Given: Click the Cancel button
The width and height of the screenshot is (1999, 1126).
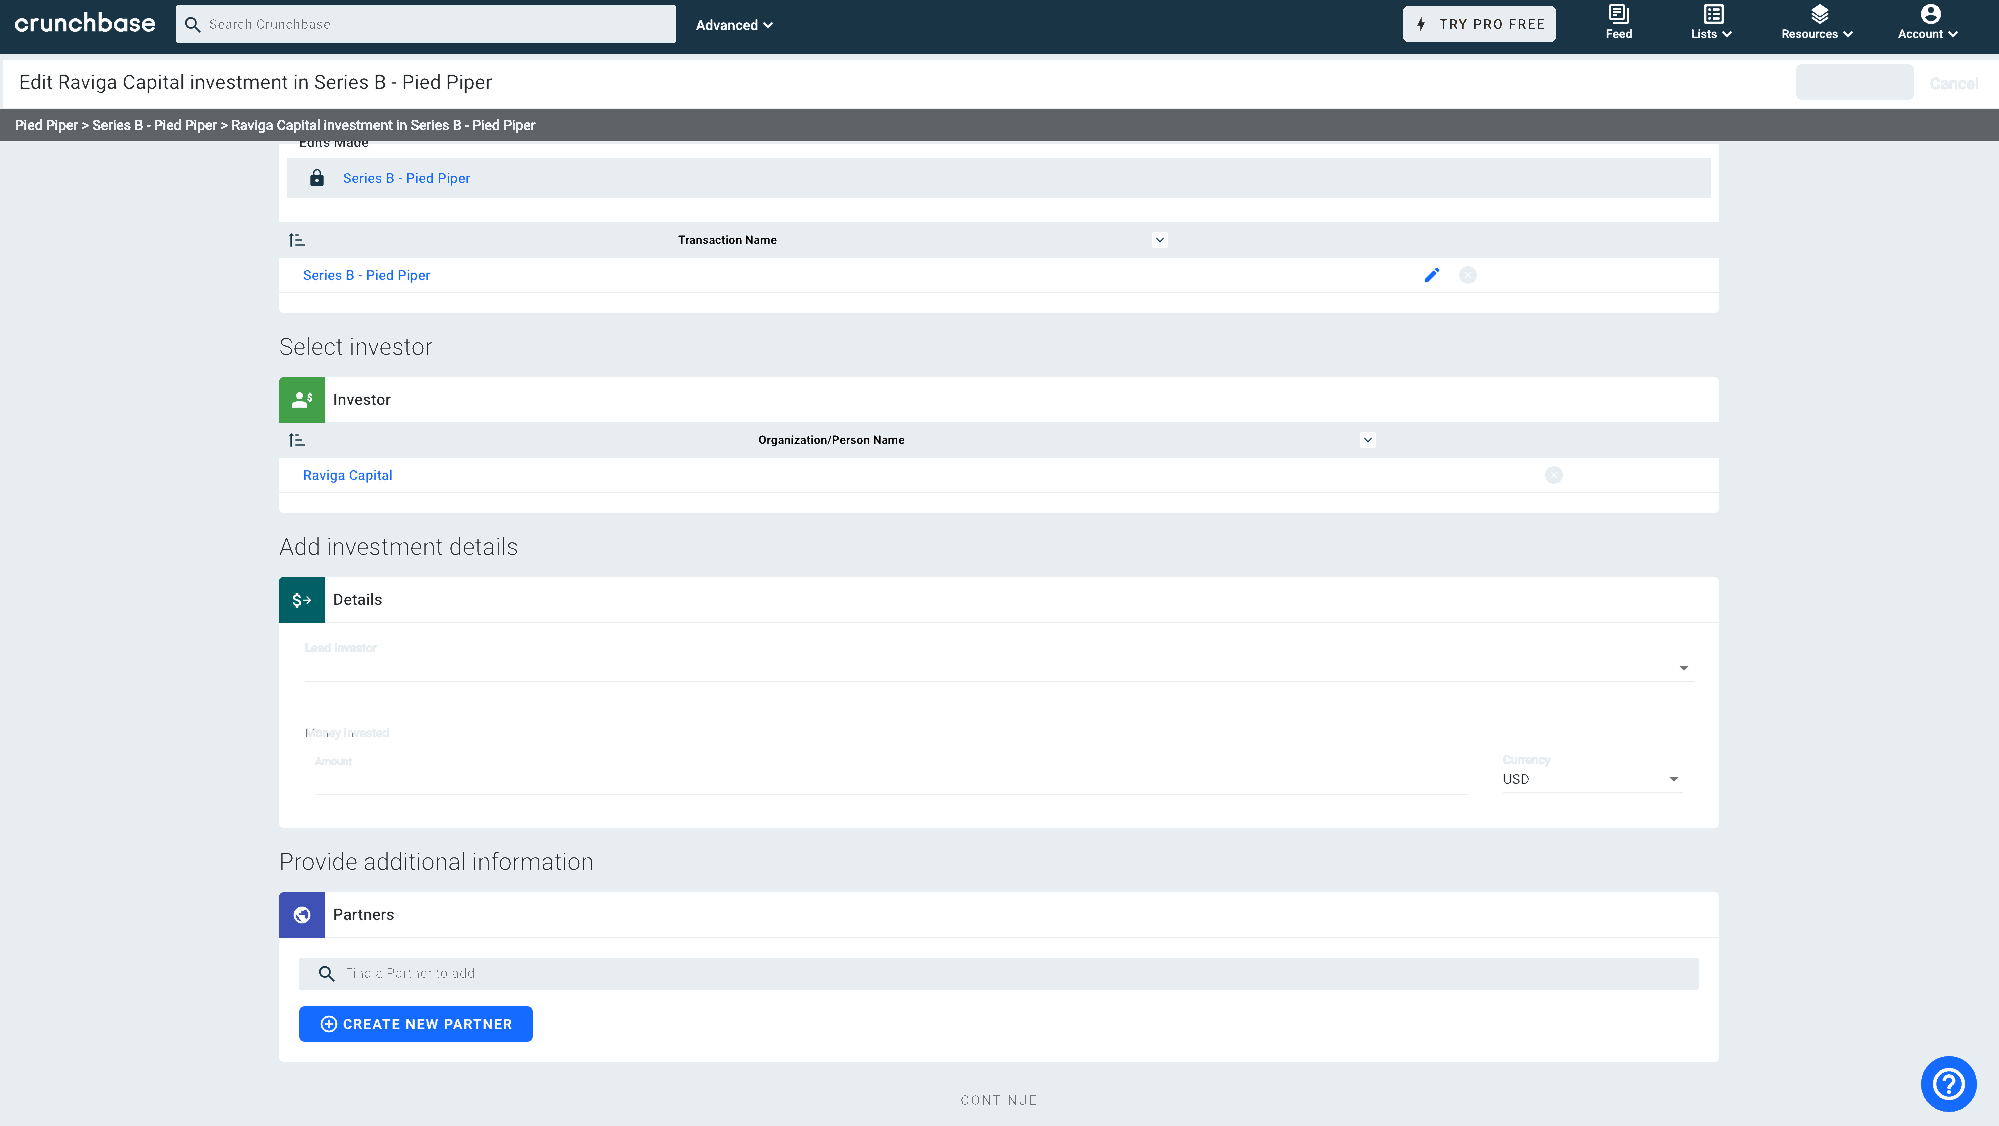Looking at the screenshot, I should click(1954, 83).
